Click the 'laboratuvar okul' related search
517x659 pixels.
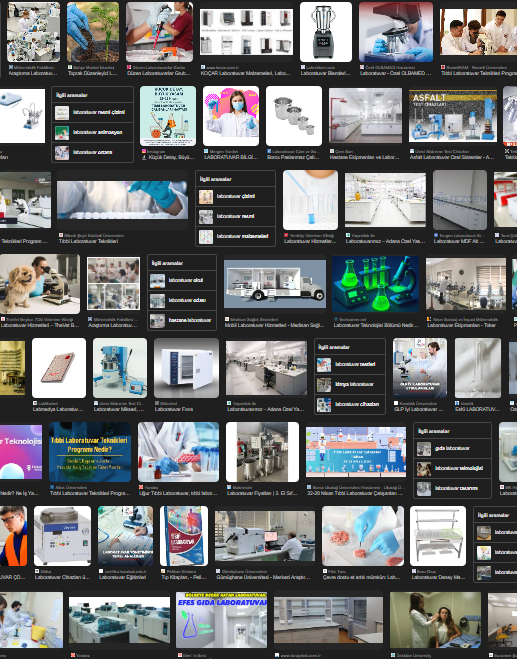click(x=182, y=280)
